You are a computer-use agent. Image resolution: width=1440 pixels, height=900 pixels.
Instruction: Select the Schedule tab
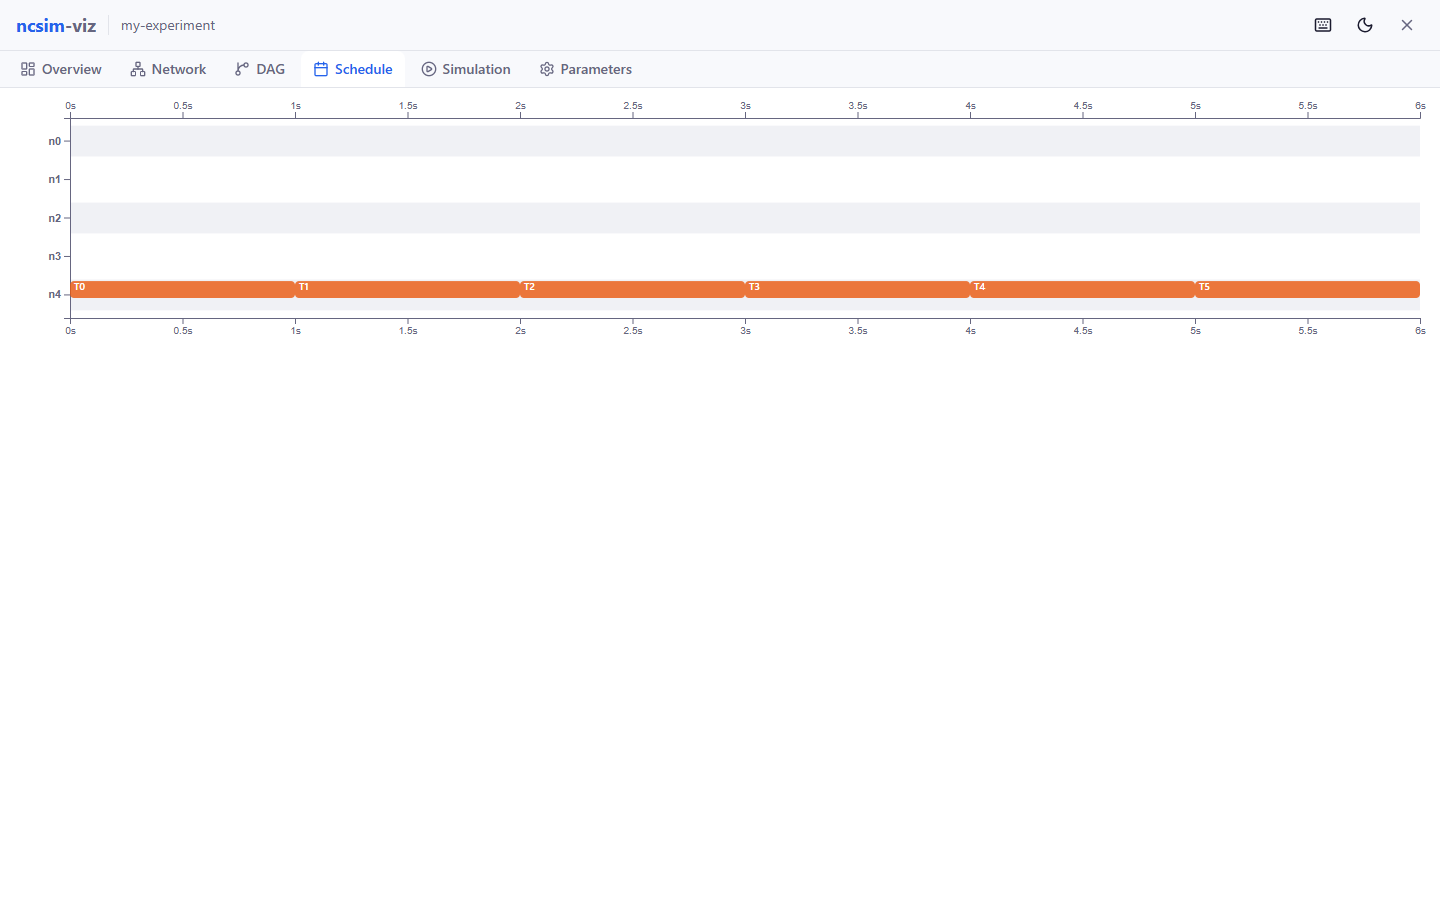point(353,69)
